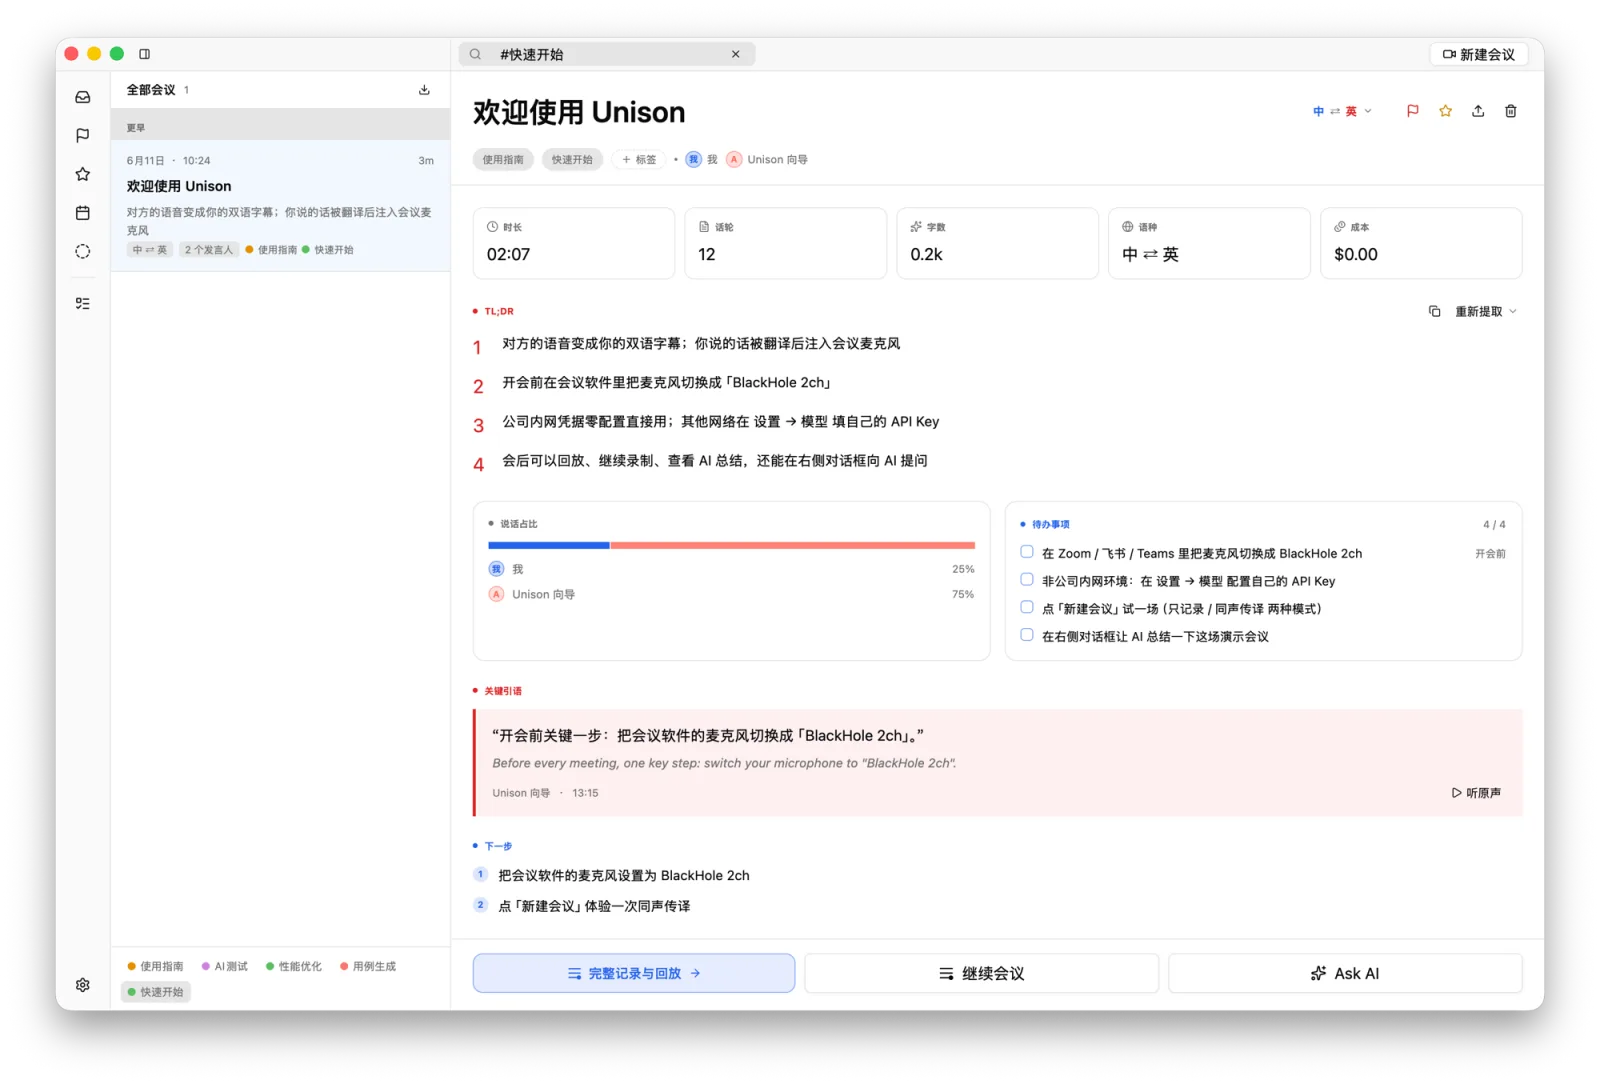Click next step 点「新建会议」体验一次同声传译

594,906
